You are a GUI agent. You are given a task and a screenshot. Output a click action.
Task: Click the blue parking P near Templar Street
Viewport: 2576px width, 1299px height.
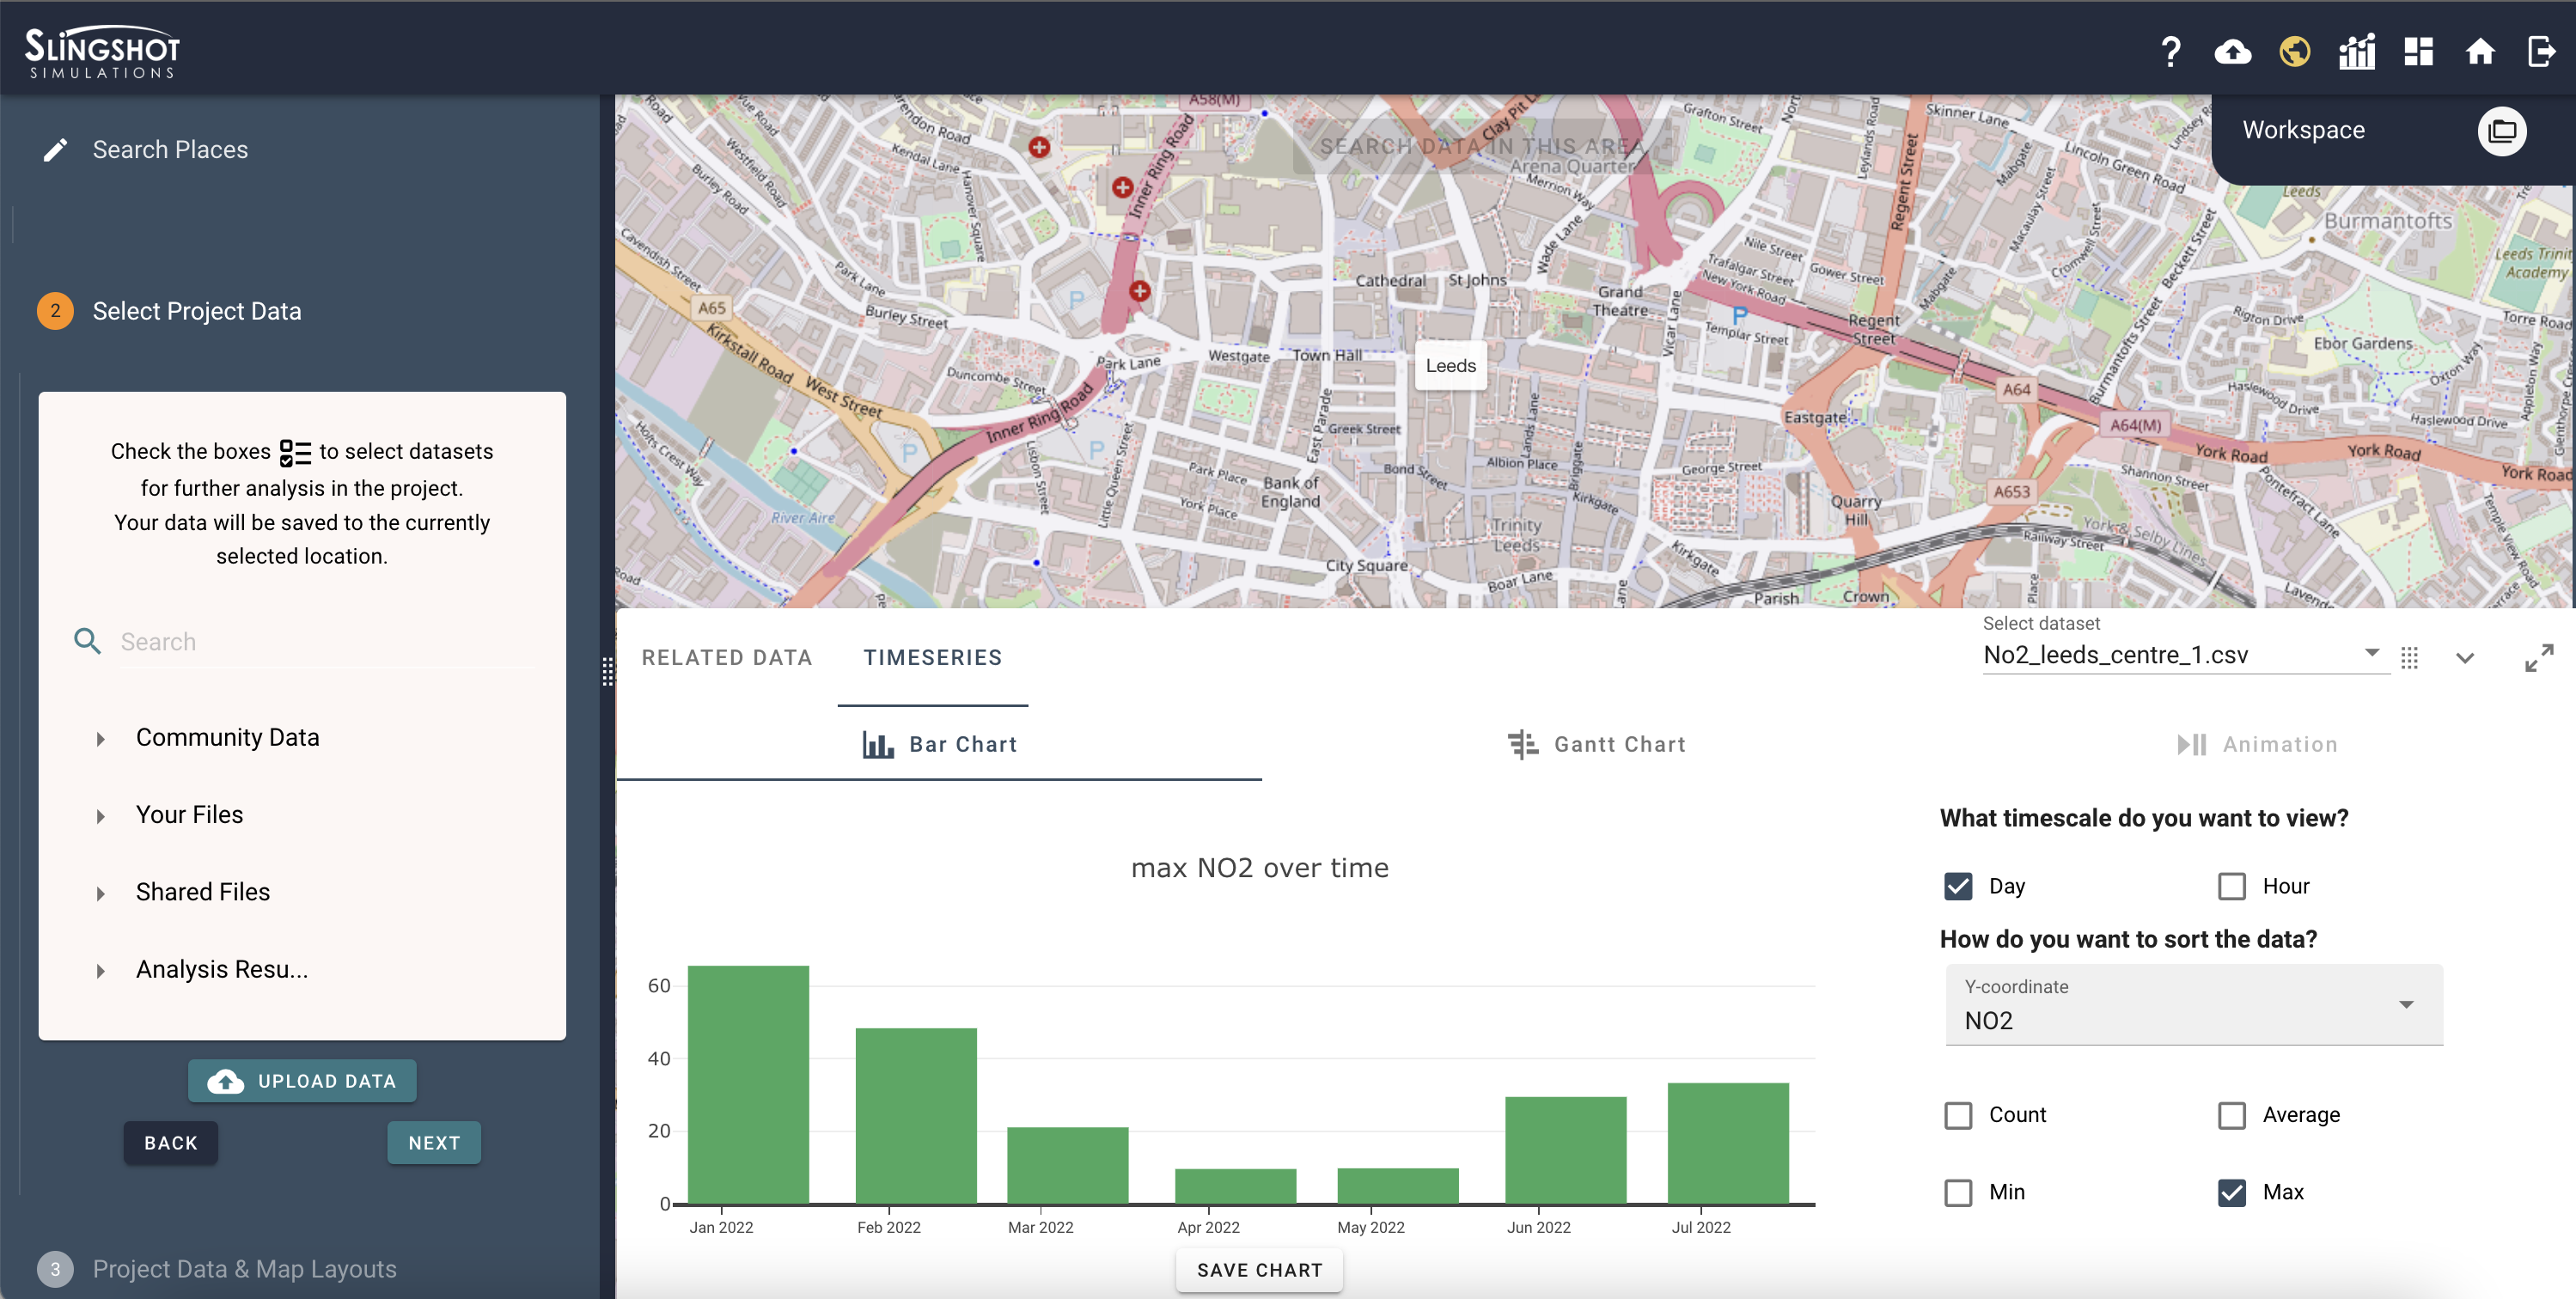pyautogui.click(x=1740, y=316)
